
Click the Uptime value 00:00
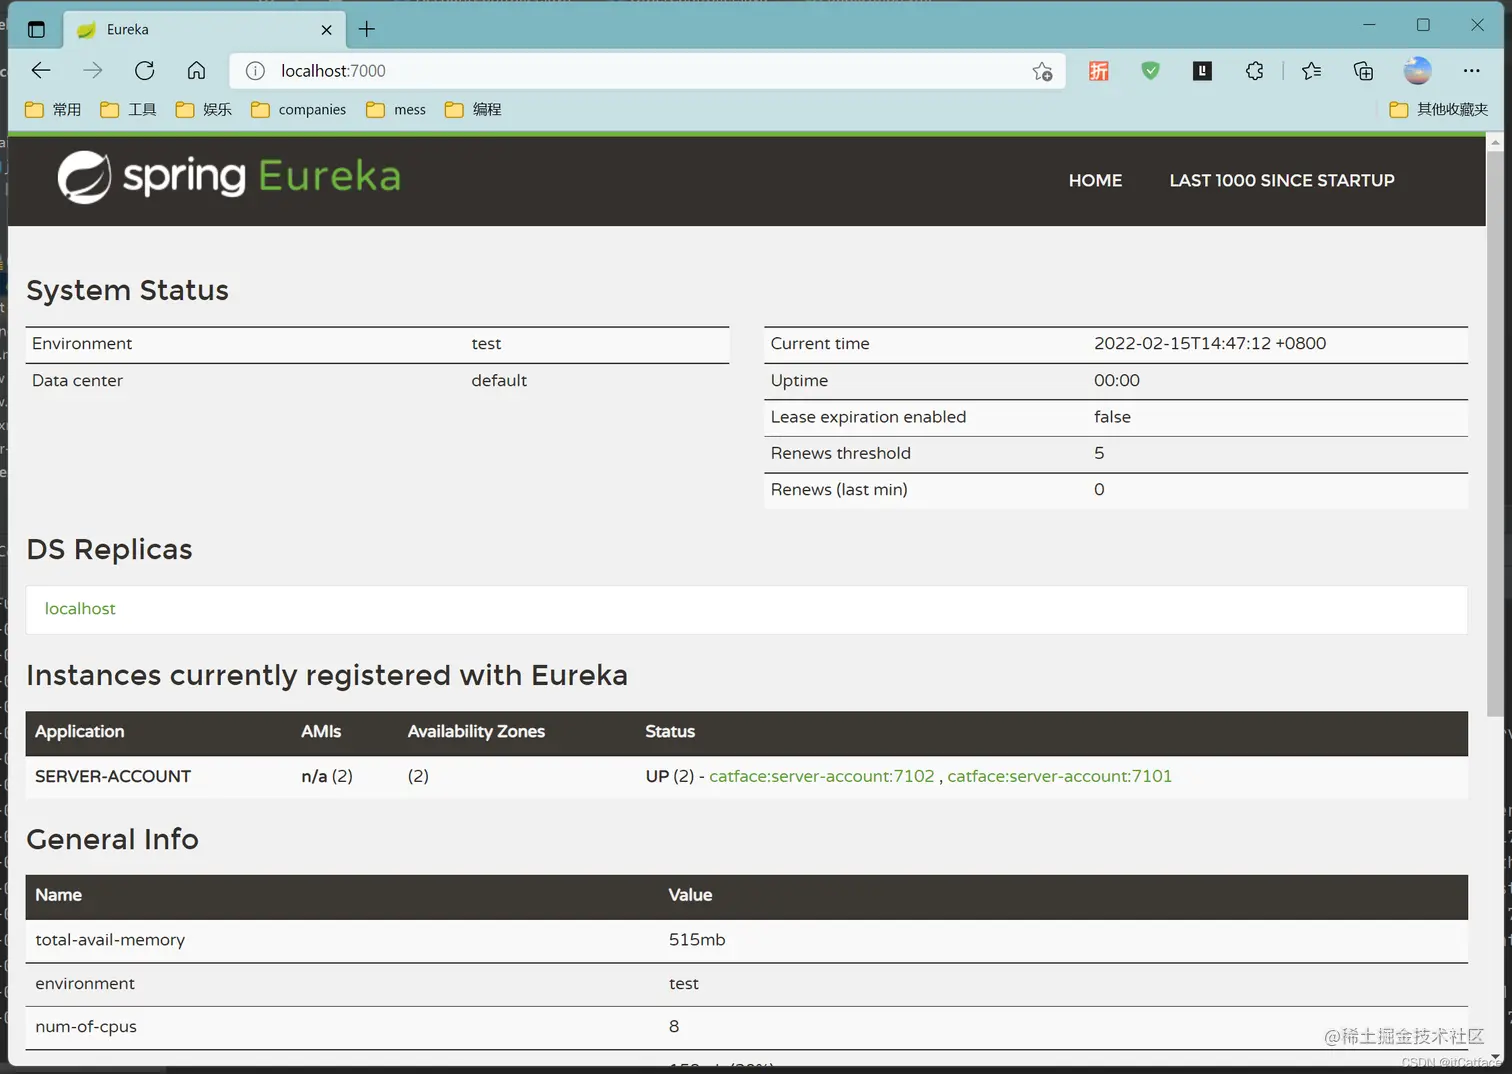tap(1117, 380)
